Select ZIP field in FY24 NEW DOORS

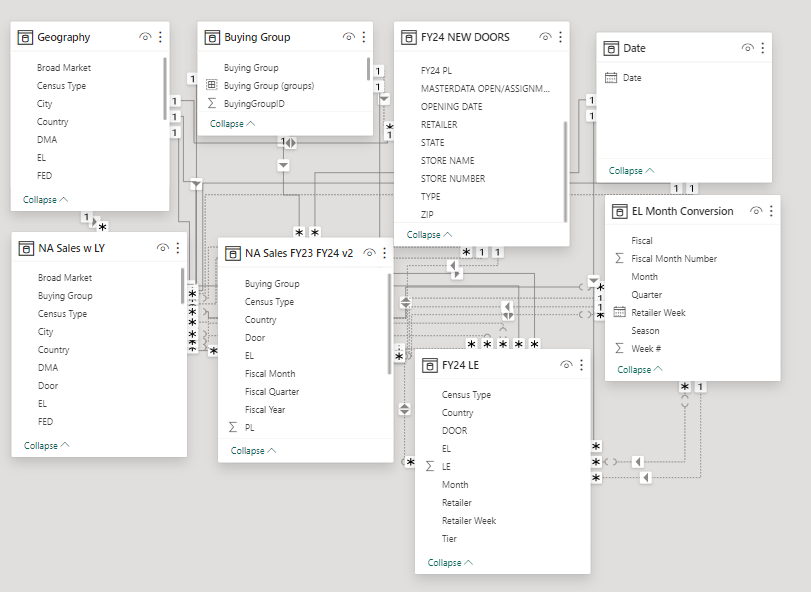(427, 215)
